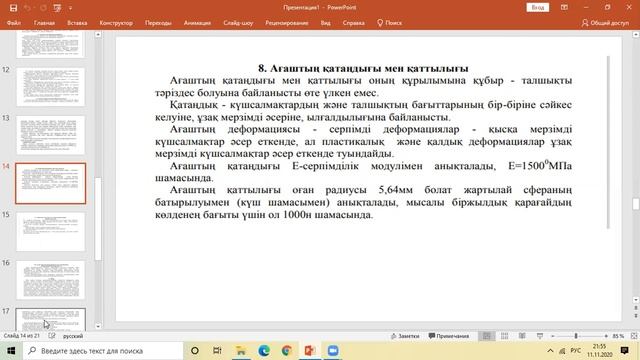Open the Справка ribbon tab
This screenshot has width=640, height=360.
coord(353,23)
